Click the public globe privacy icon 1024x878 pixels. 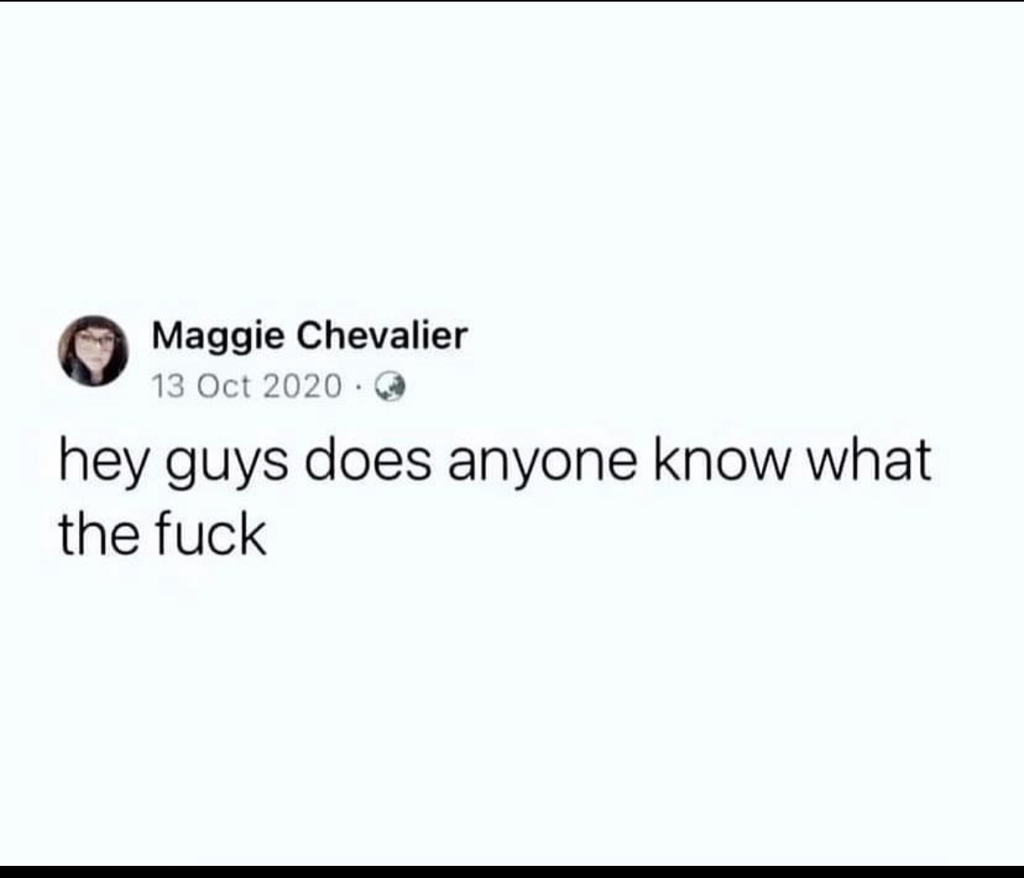(x=390, y=387)
